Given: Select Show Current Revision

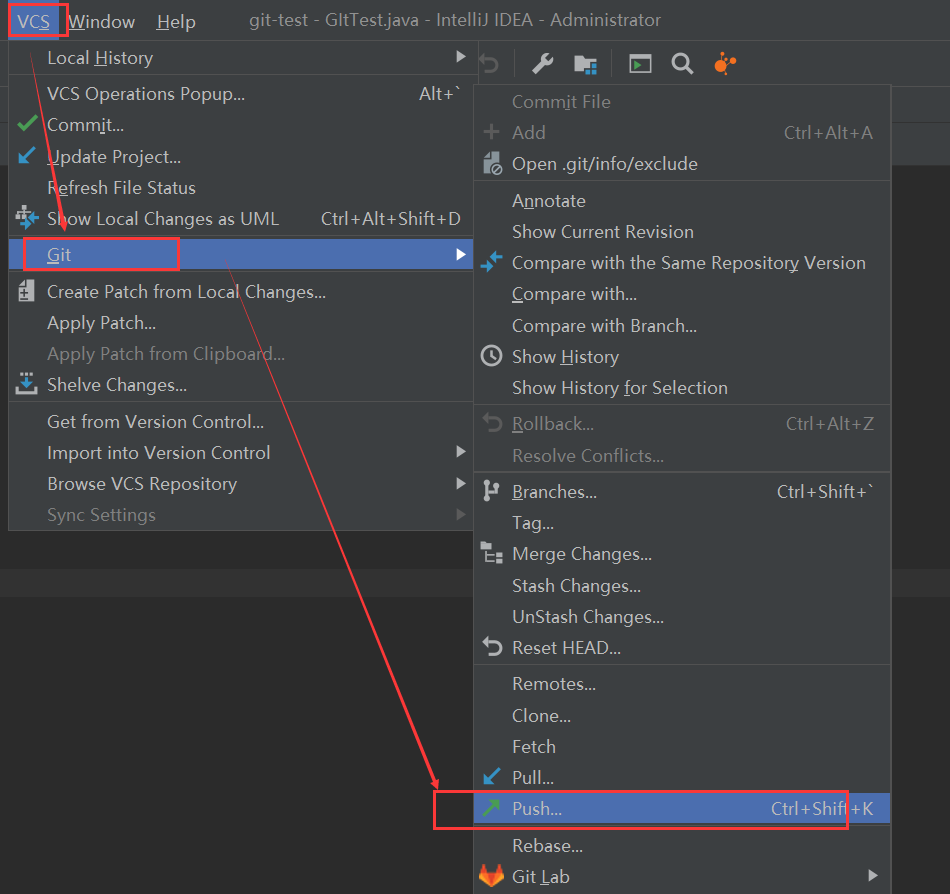Looking at the screenshot, I should (x=682, y=232).
